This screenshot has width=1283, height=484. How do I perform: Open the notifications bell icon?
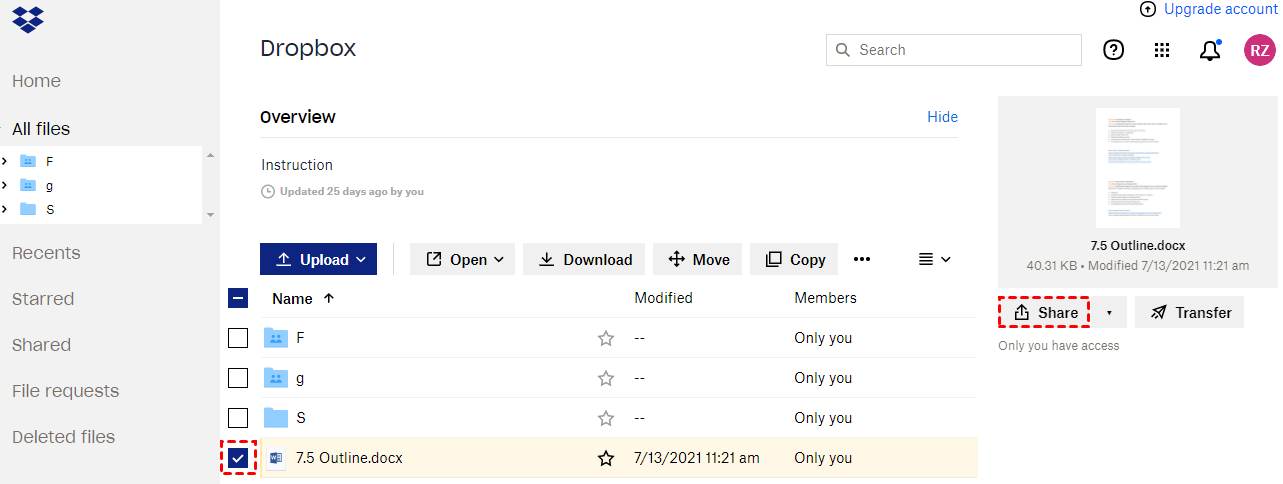pos(1210,50)
